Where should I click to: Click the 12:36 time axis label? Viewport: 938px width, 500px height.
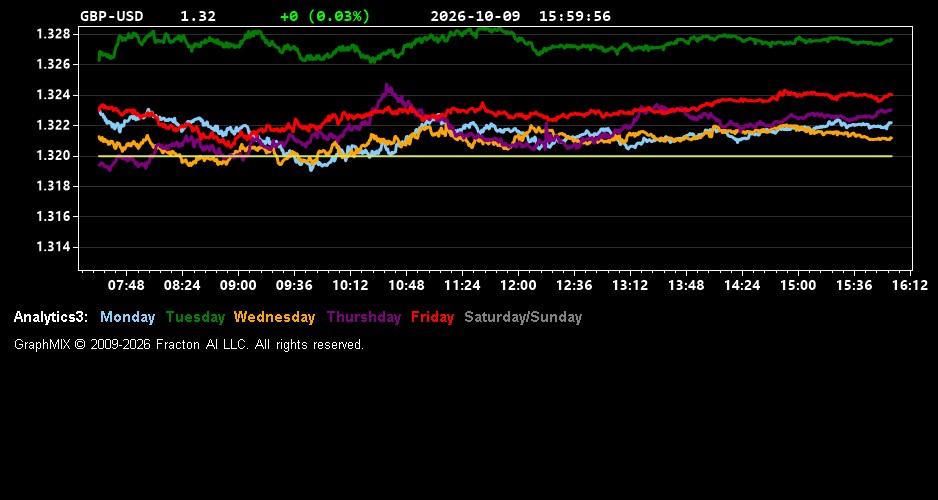574,285
